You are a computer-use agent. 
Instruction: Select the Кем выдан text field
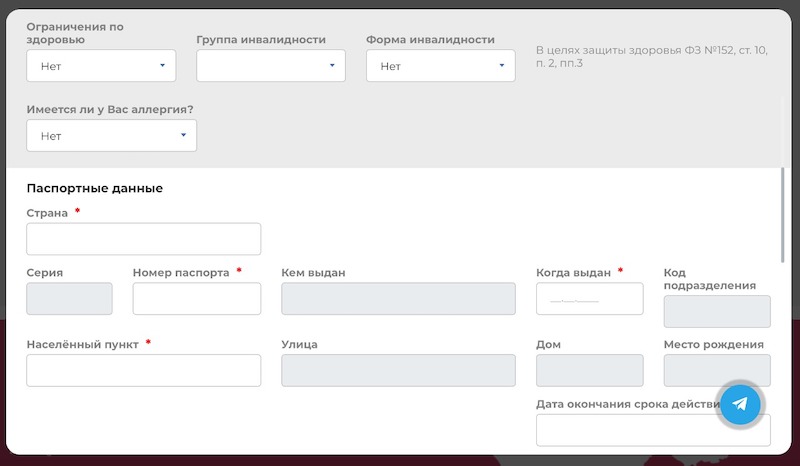tap(398, 299)
